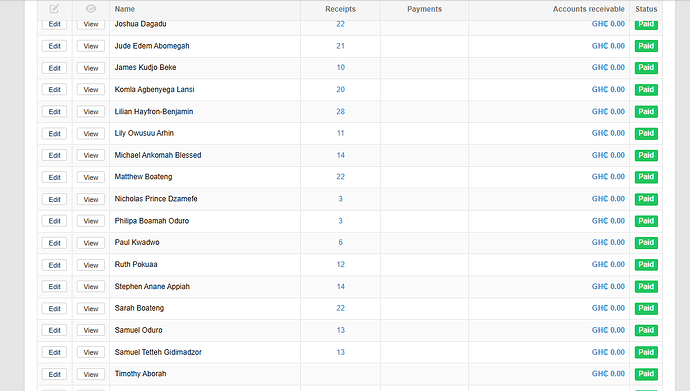
Task: View Timothy Aborah's record
Action: point(91,374)
